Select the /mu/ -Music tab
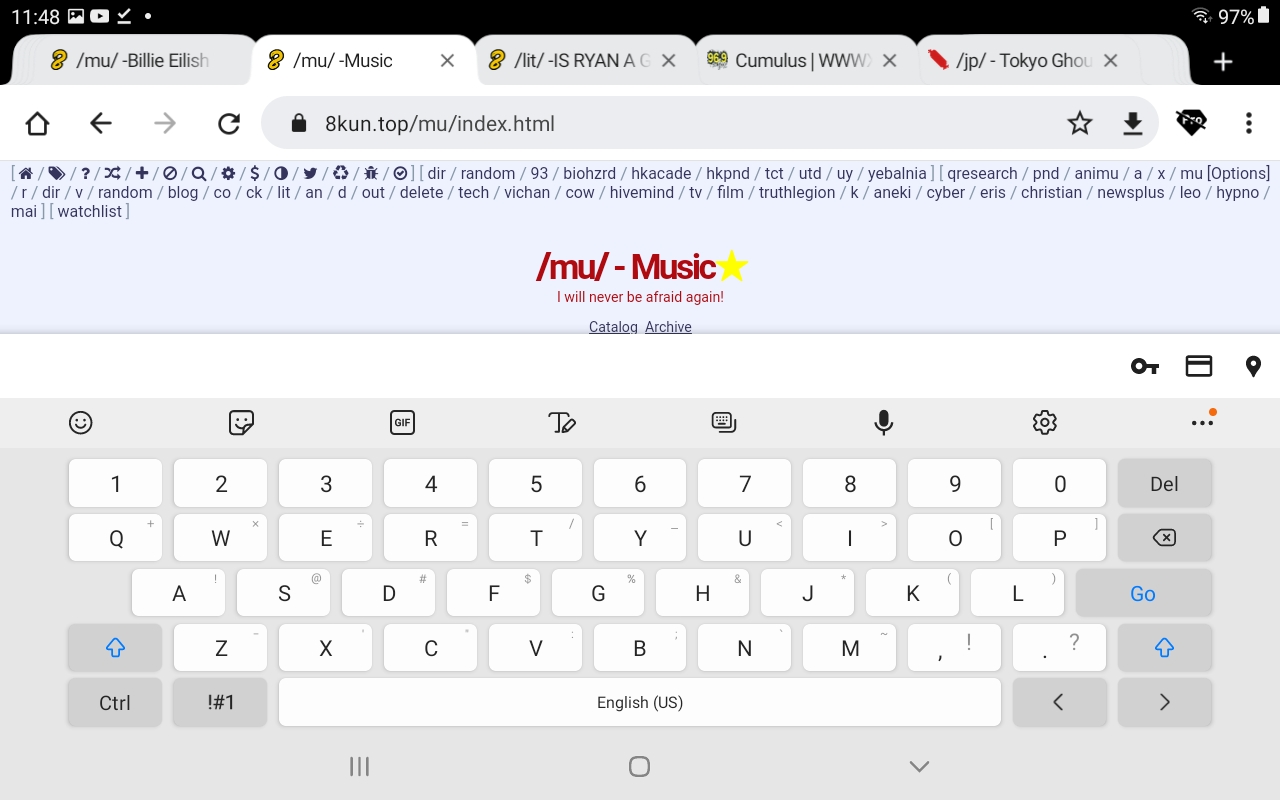Image resolution: width=1280 pixels, height=800 pixels. (x=345, y=61)
